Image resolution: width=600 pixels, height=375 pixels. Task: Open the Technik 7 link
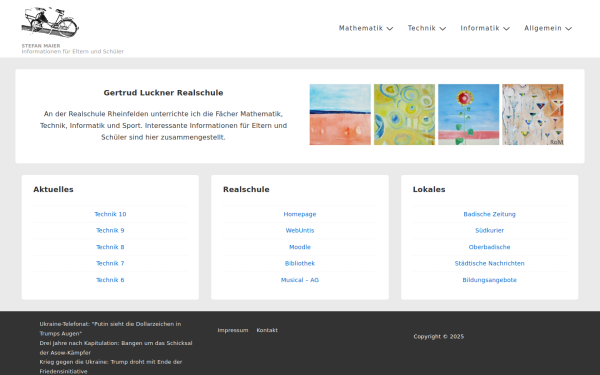point(110,263)
